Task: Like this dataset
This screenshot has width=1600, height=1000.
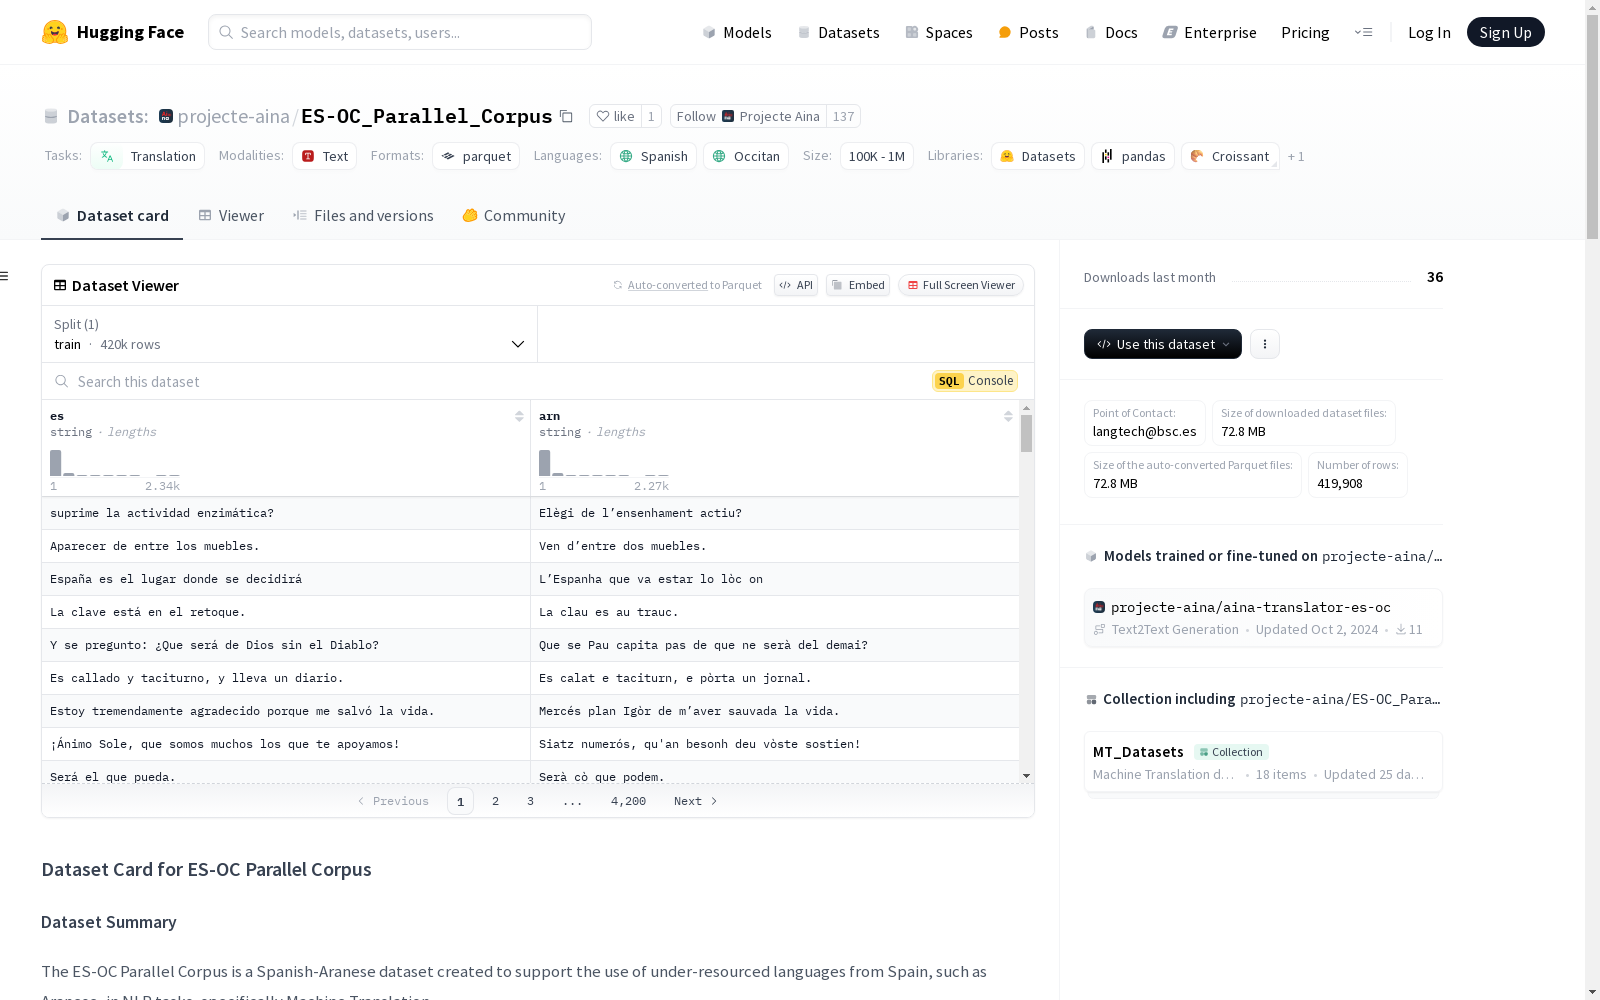Action: (615, 116)
